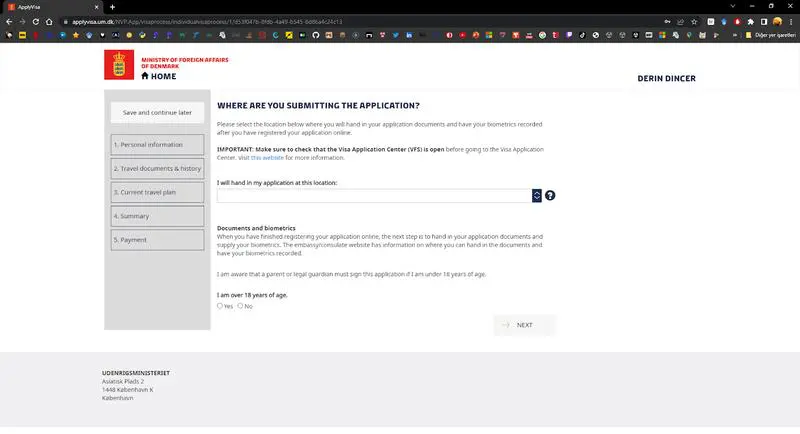800x434 pixels.
Task: Click the help question mark icon
Action: click(550, 195)
